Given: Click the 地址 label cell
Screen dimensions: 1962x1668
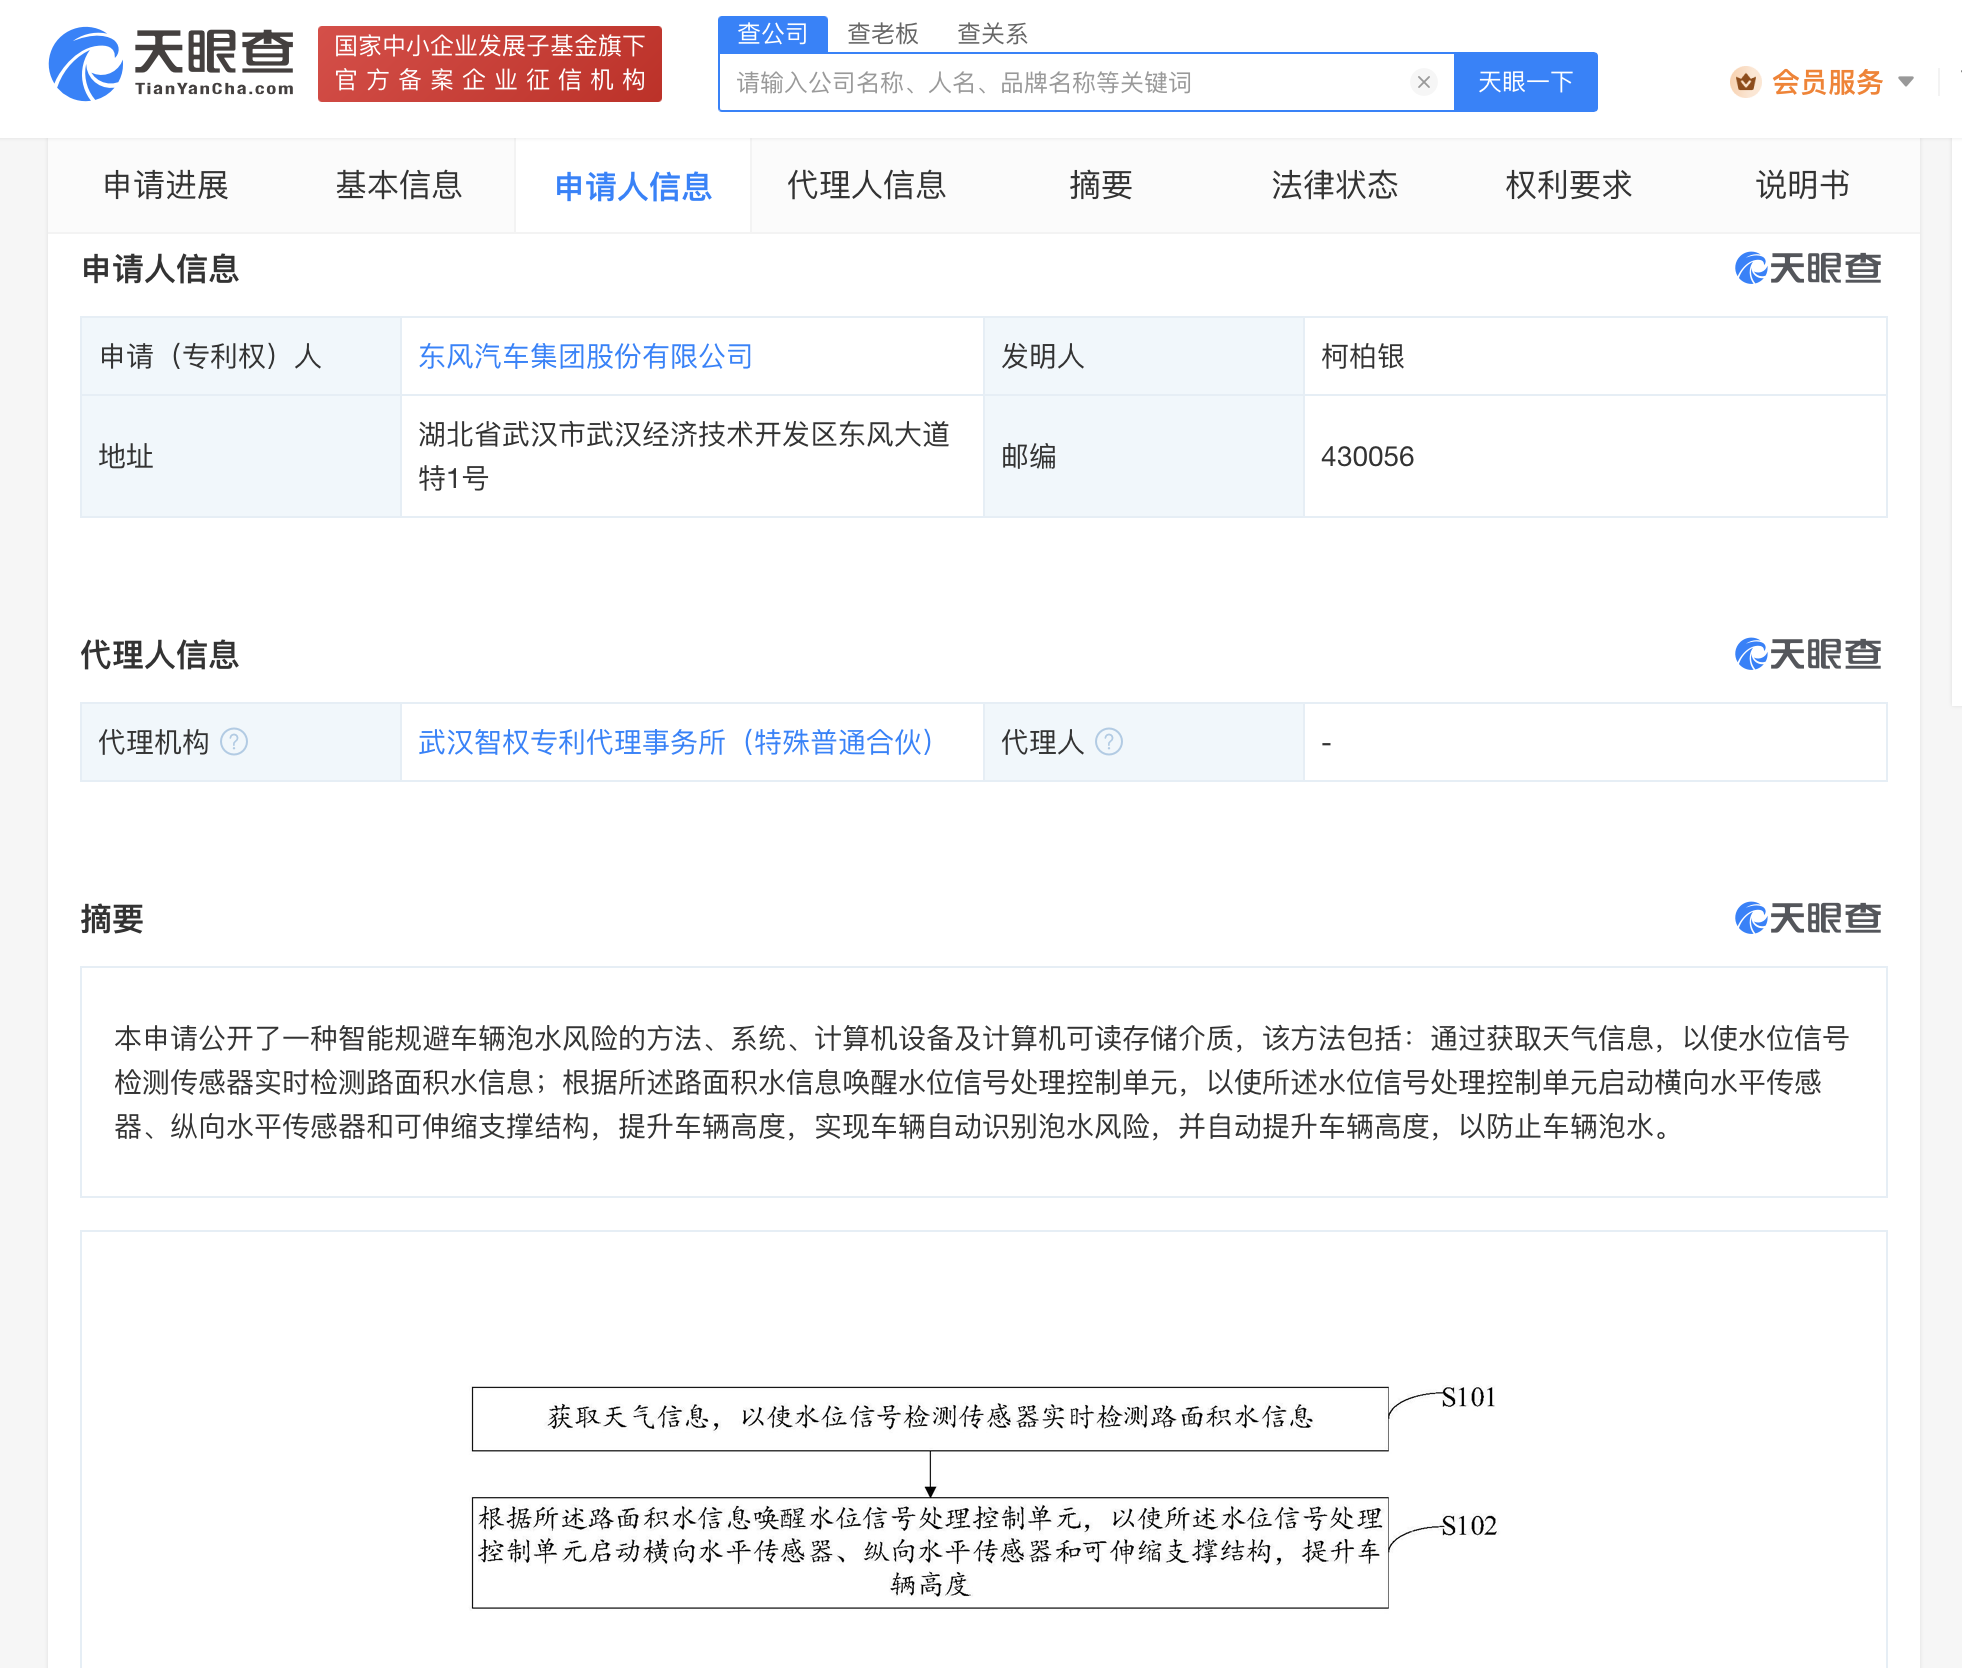Looking at the screenshot, I should tap(241, 456).
